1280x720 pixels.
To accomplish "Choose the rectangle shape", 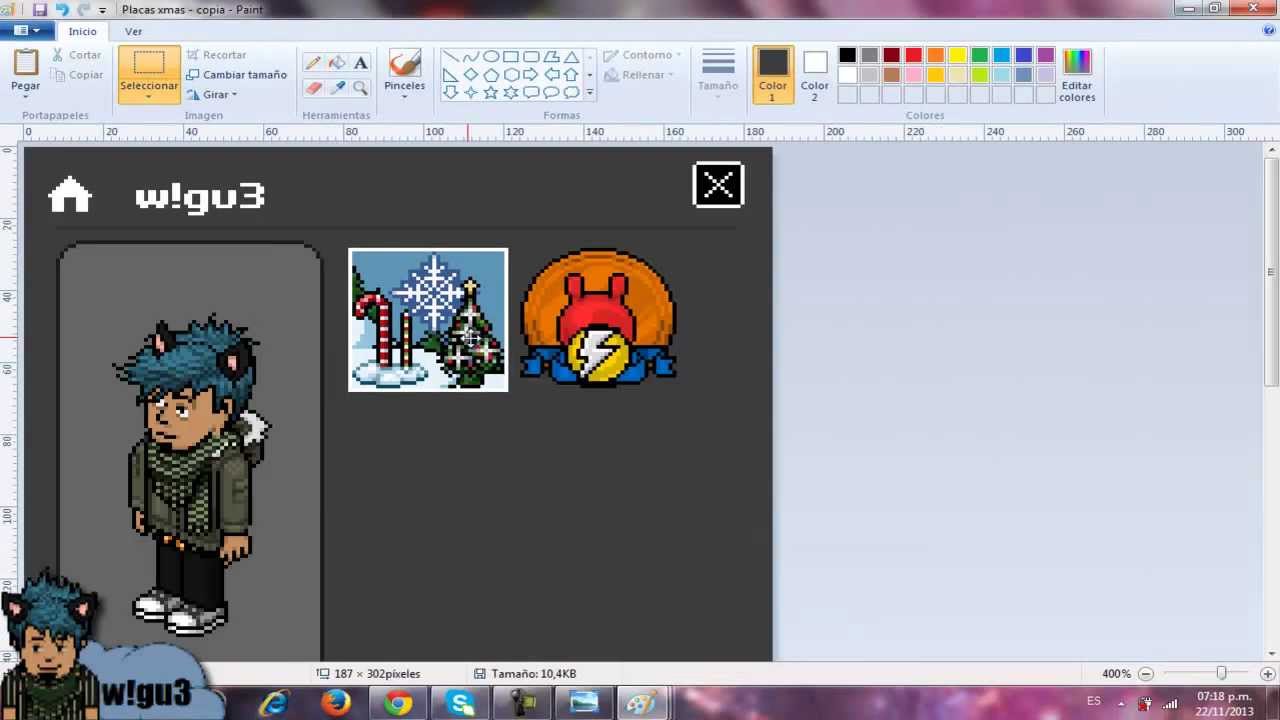I will [510, 57].
